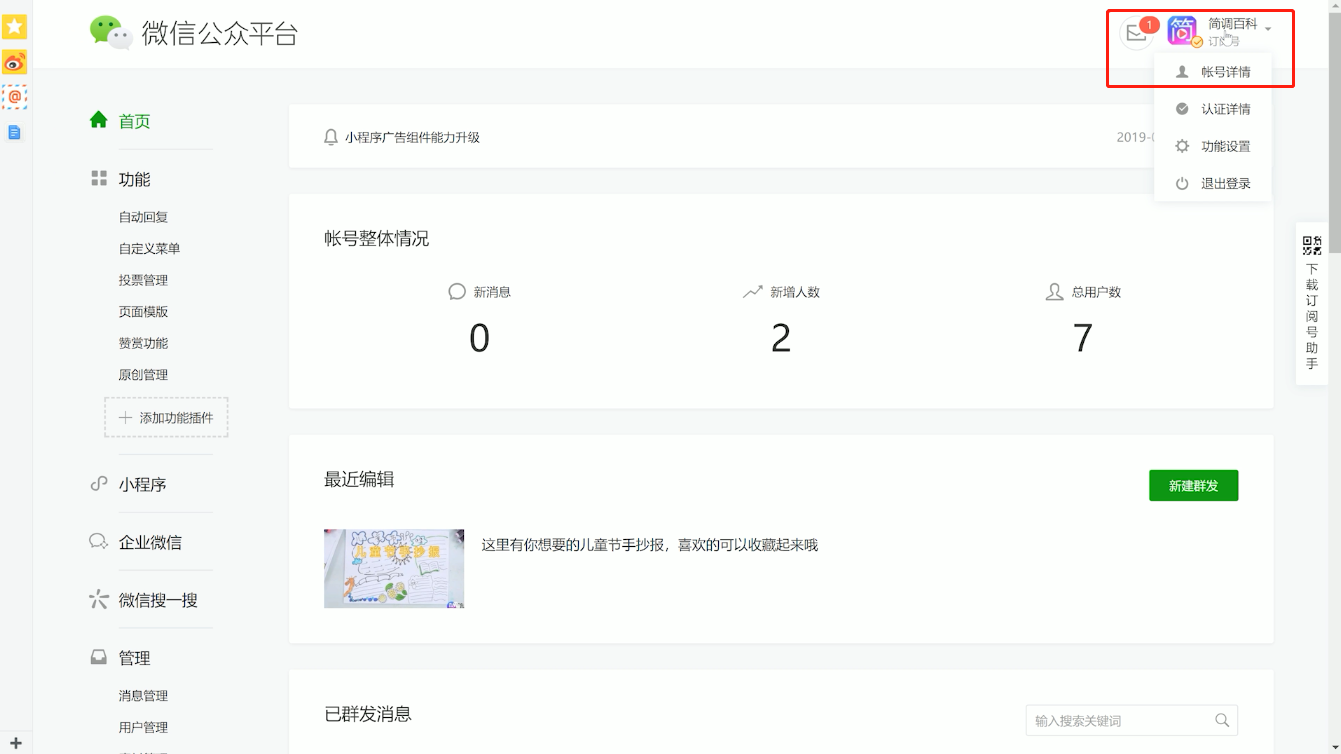The height and width of the screenshot is (754, 1341).
Task: Click the magnifier icon in search field
Action: 1221,720
